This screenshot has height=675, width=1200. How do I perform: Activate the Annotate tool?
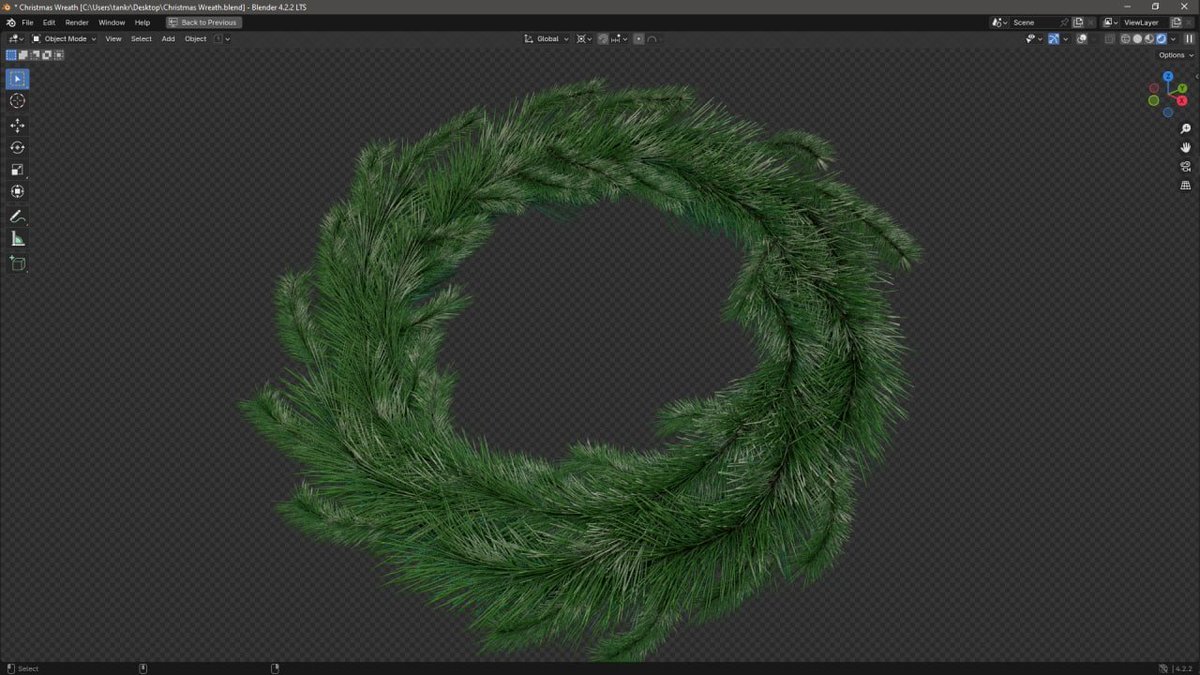[17, 217]
